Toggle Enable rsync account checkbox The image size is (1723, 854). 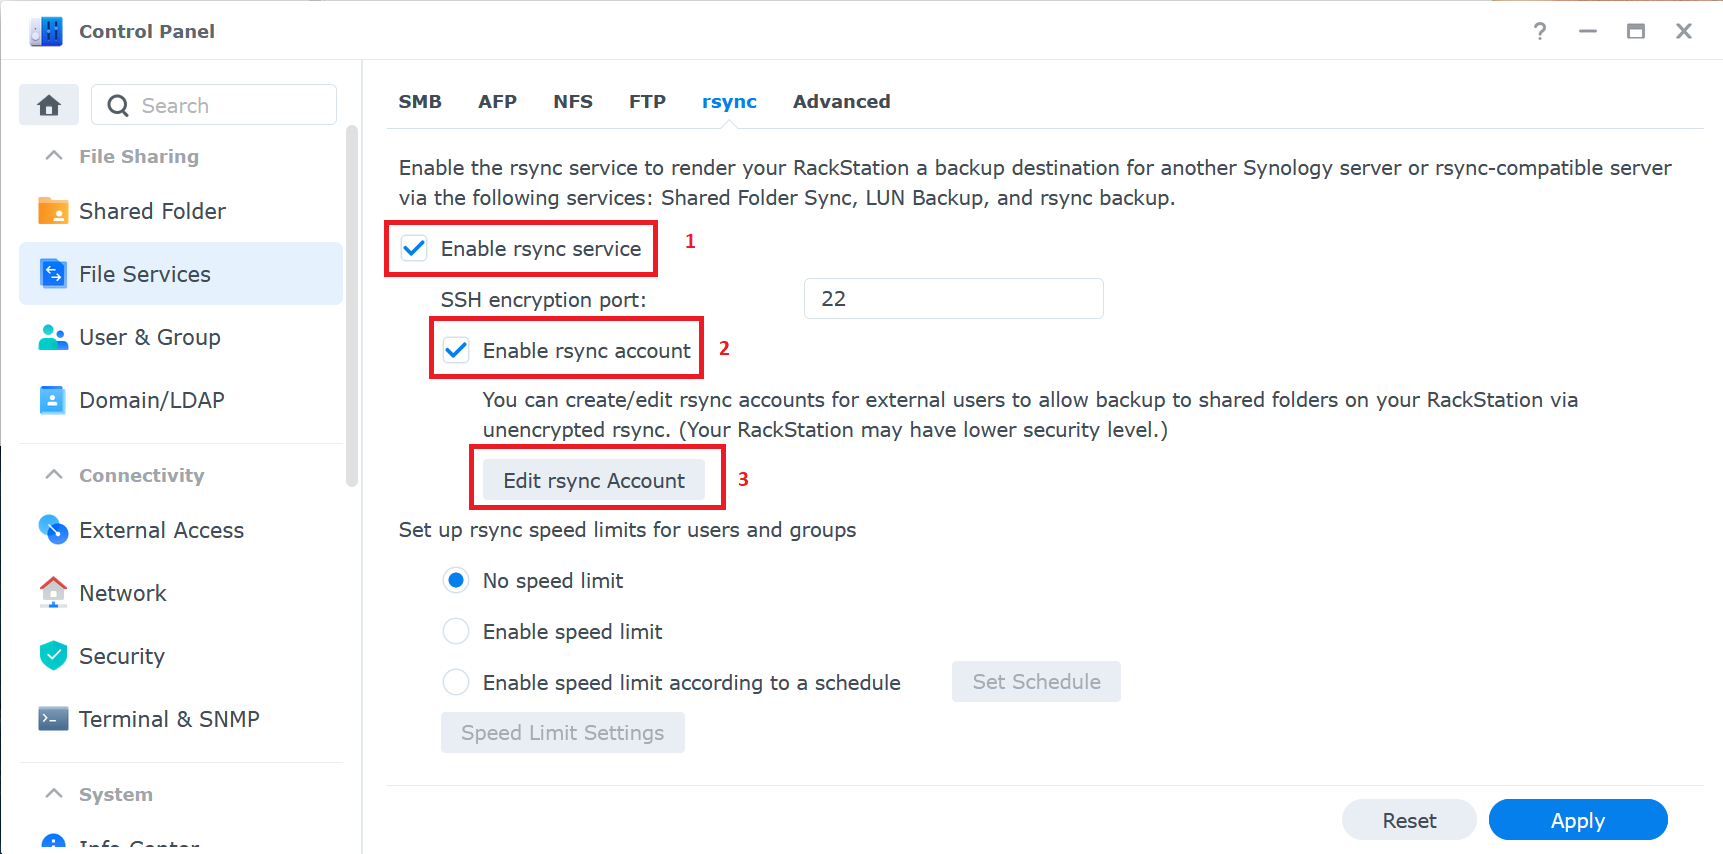[456, 350]
